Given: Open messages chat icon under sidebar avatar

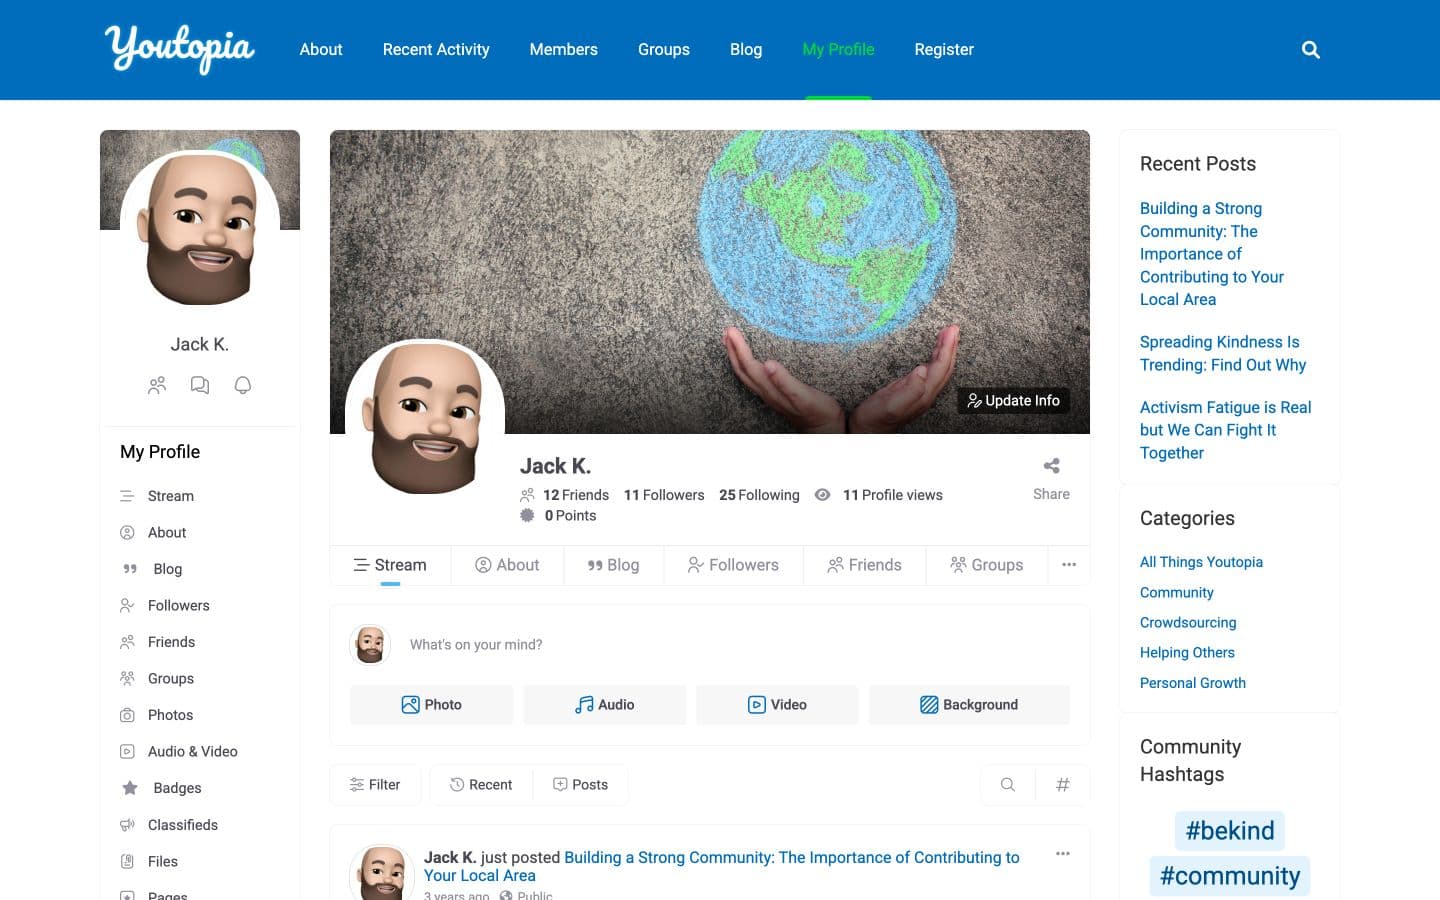Looking at the screenshot, I should (x=200, y=385).
